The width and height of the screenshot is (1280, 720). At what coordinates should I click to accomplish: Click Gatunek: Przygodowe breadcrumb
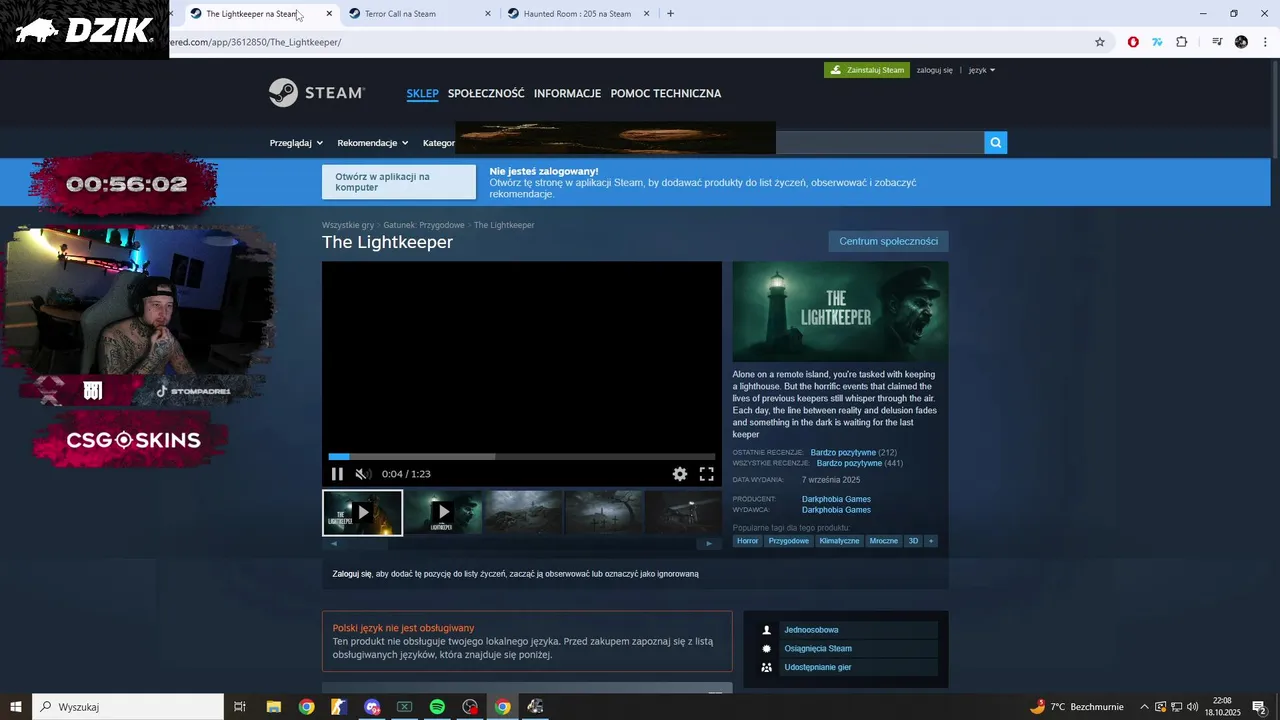click(424, 225)
